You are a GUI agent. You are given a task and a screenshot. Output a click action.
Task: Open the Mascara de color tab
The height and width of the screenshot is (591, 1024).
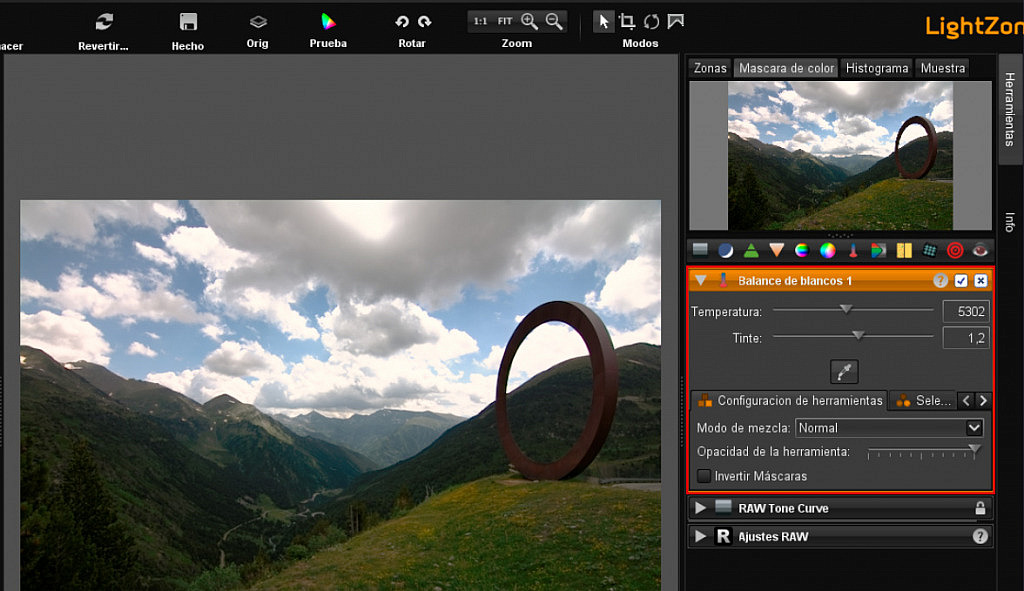[x=785, y=68]
